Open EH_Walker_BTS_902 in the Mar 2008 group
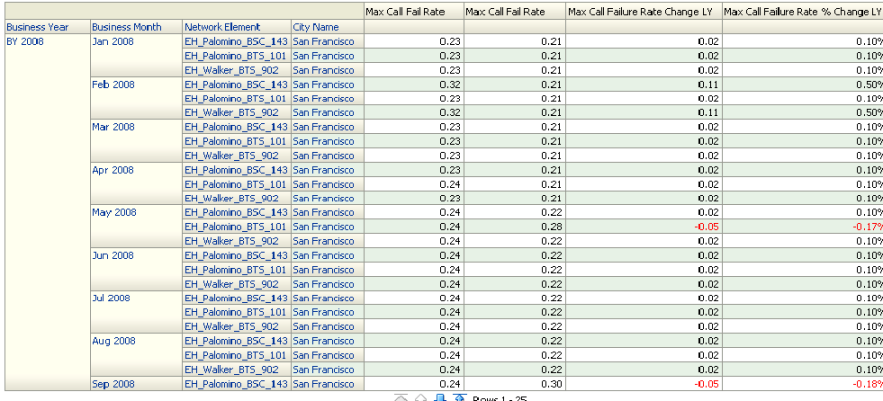The image size is (883, 401). 231,155
